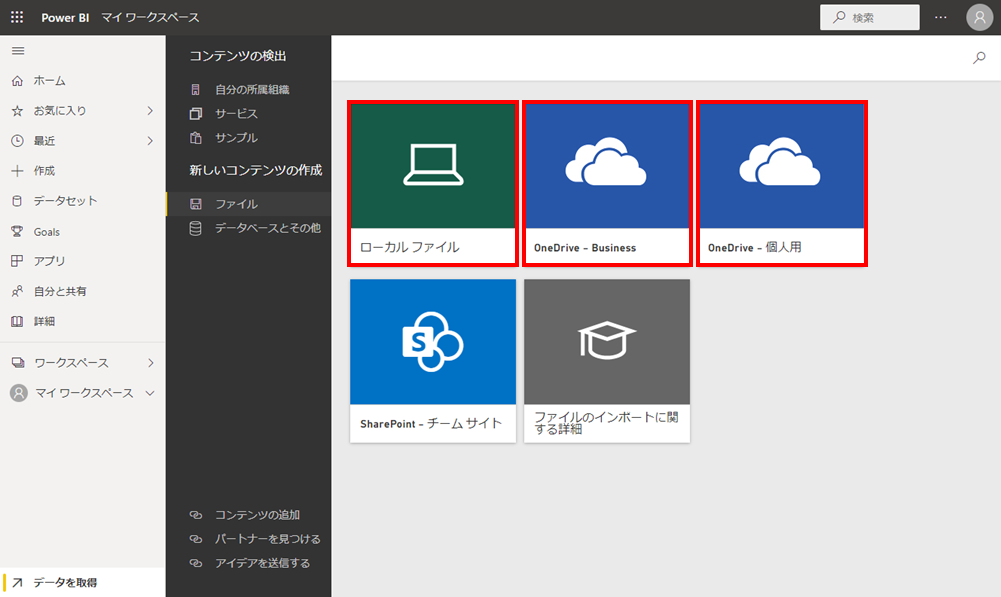Screen dimensions: 1001x597
Task: Click the magnifier icon in content area
Action: (x=979, y=58)
